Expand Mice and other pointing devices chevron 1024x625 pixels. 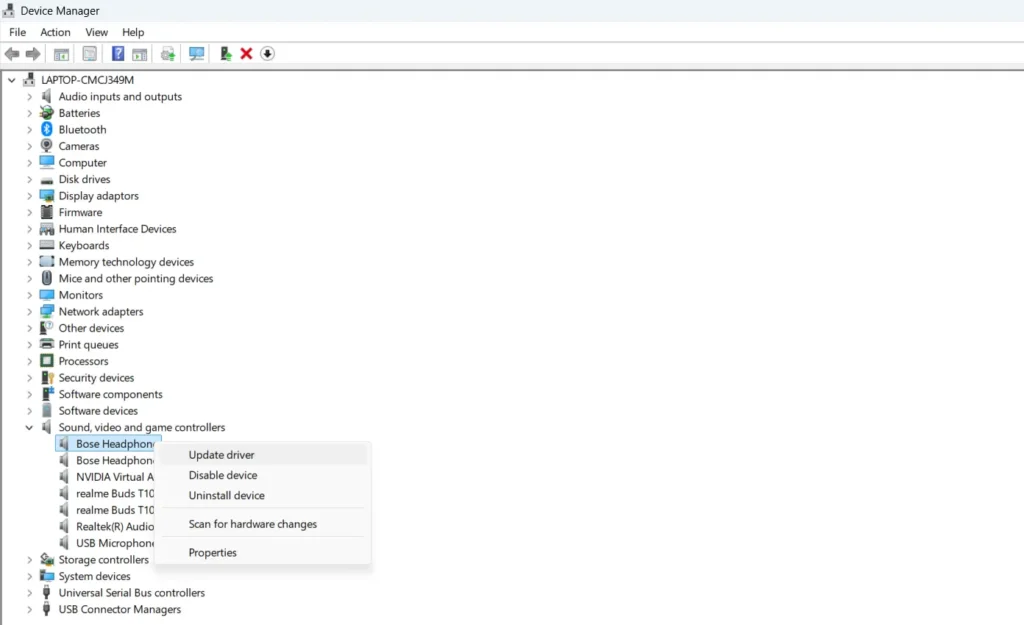point(29,279)
